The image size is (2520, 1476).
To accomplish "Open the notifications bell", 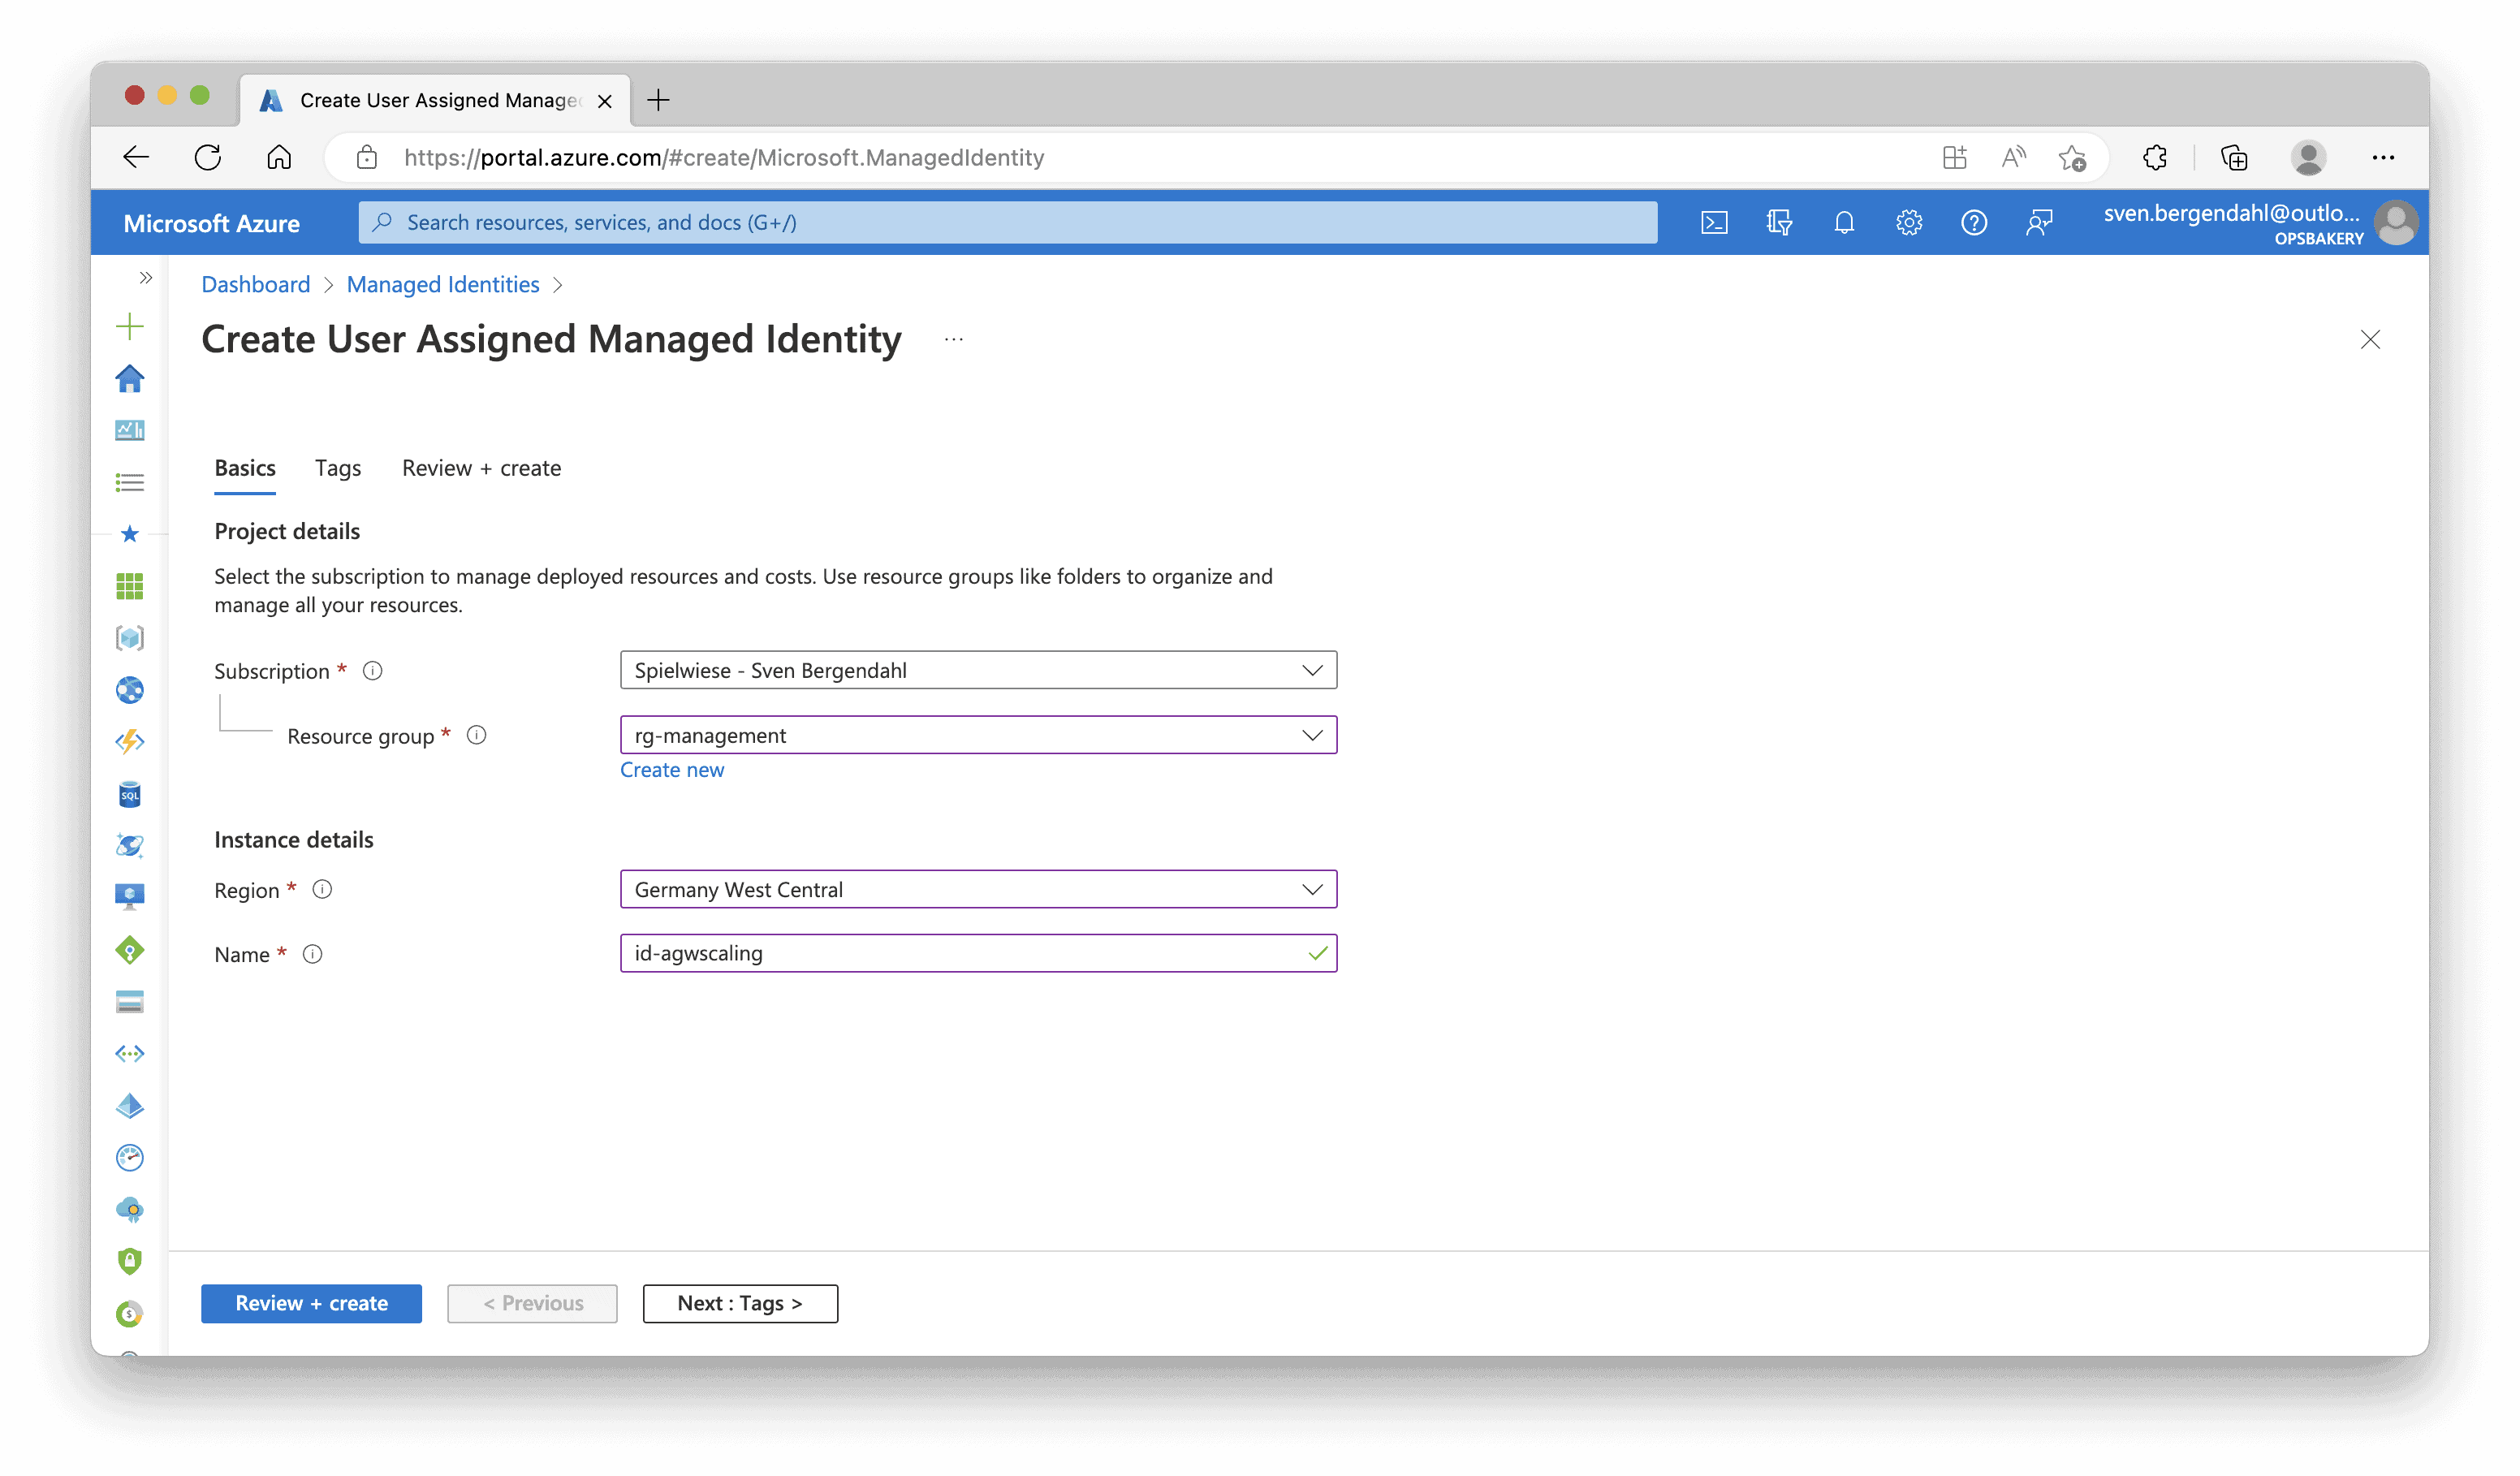I will (1844, 222).
